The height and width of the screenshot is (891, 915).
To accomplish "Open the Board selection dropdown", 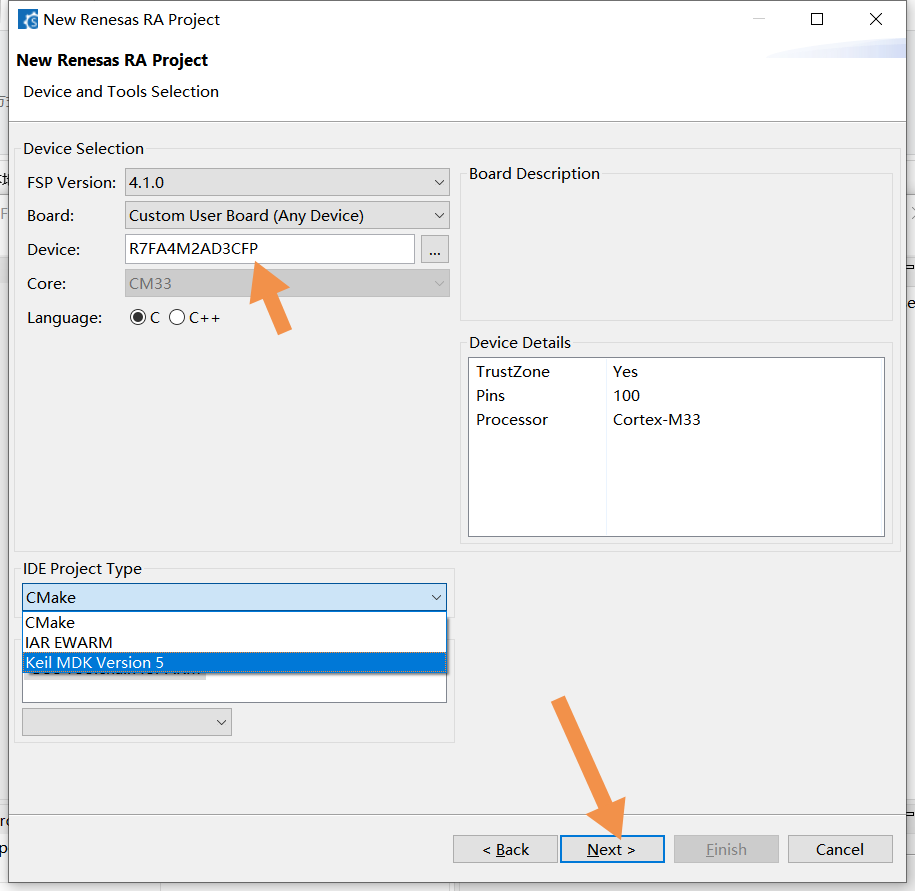I will pos(287,216).
